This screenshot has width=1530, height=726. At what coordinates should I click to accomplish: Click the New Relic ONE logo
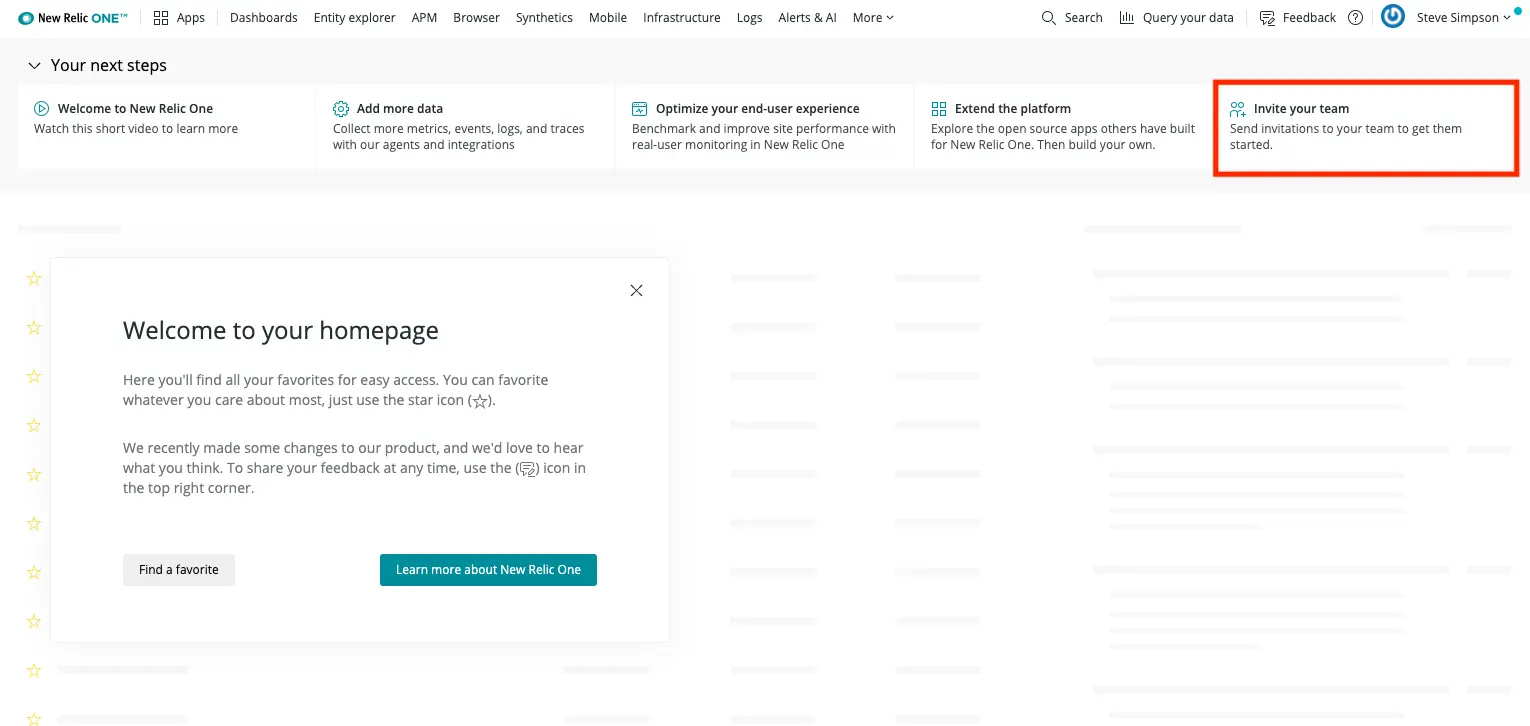(70, 16)
